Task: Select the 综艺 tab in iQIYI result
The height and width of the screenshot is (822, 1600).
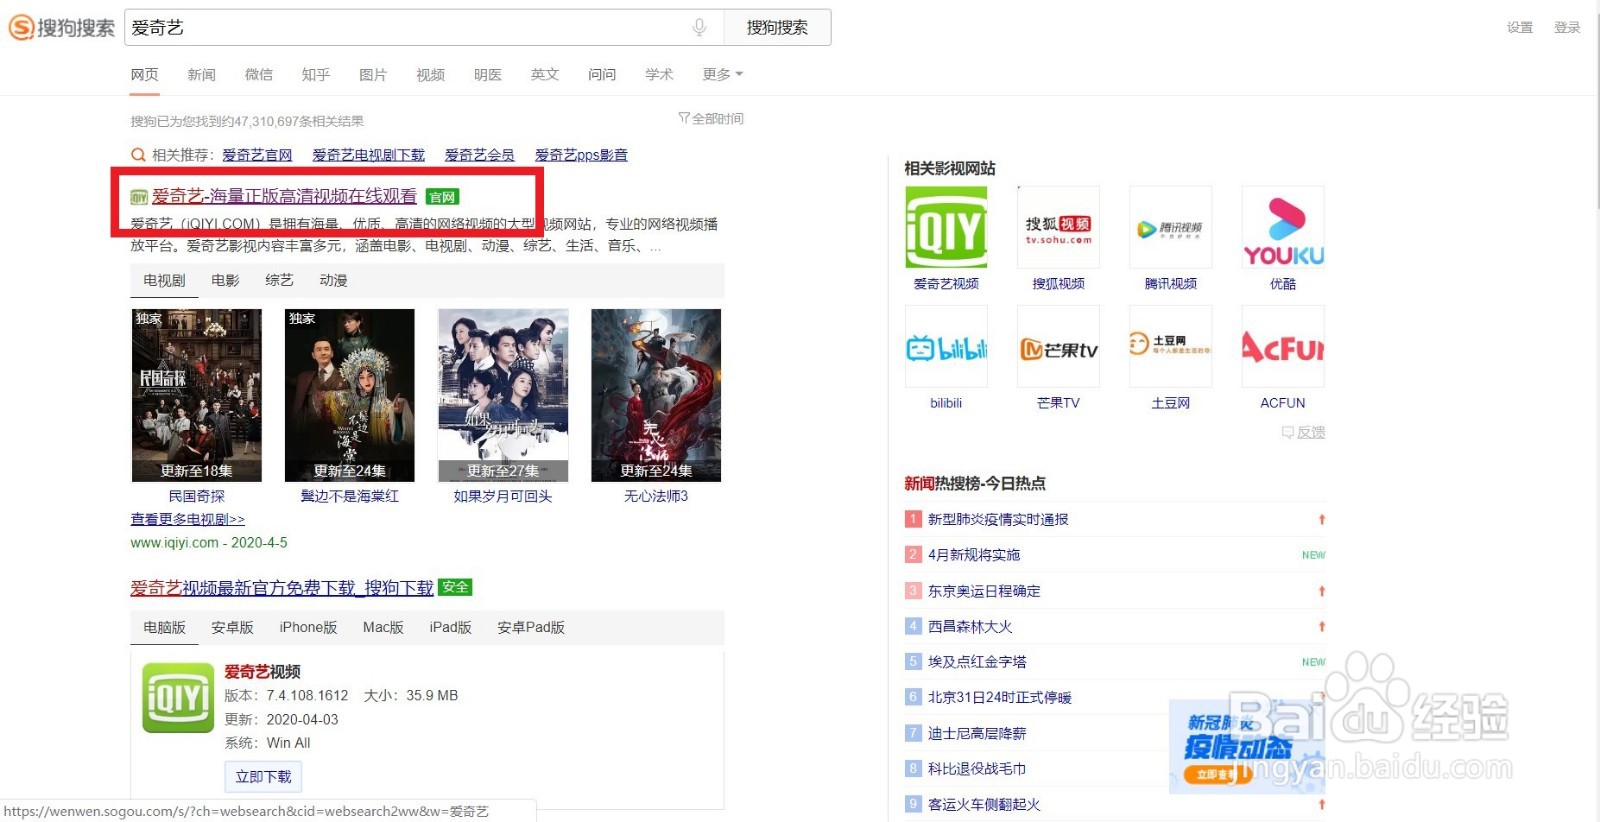Action: coord(279,280)
